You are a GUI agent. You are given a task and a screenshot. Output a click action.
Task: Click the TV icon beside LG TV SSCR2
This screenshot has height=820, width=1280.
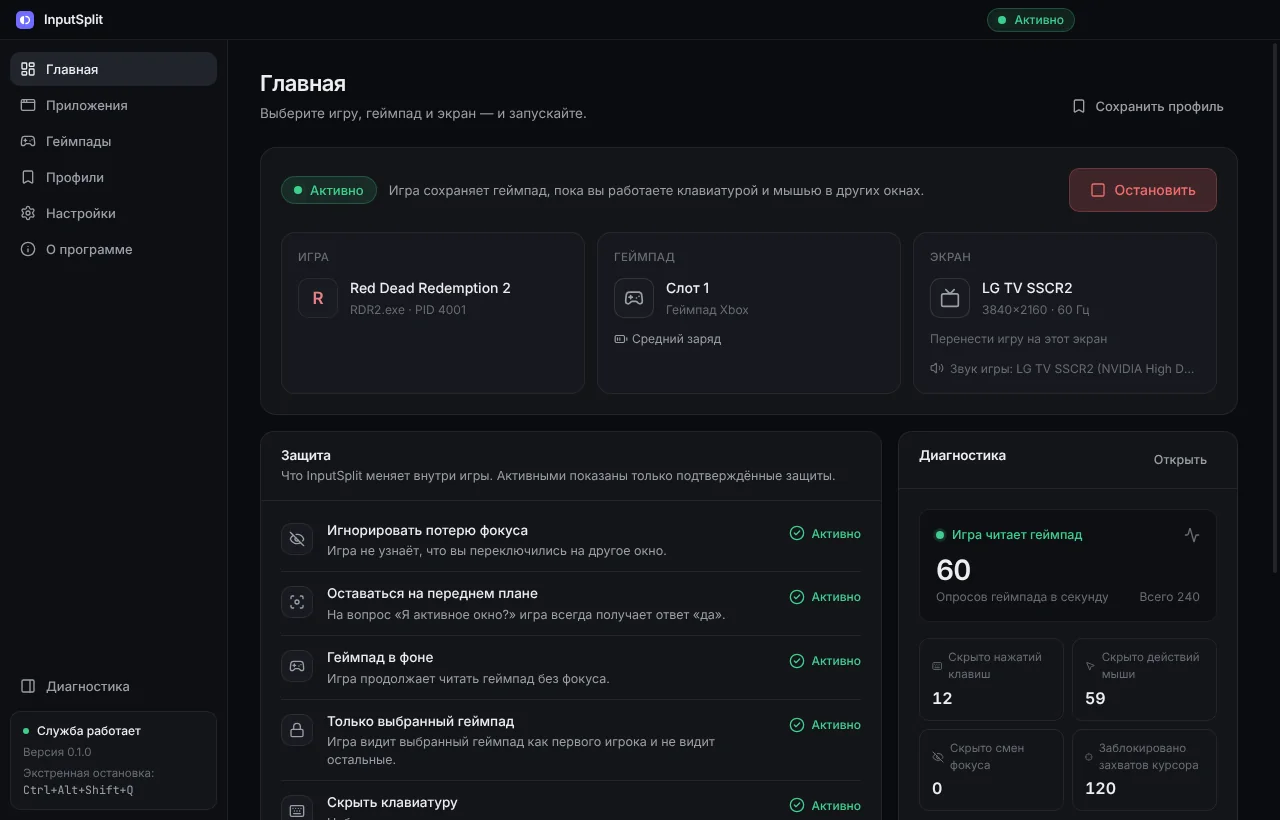click(950, 298)
